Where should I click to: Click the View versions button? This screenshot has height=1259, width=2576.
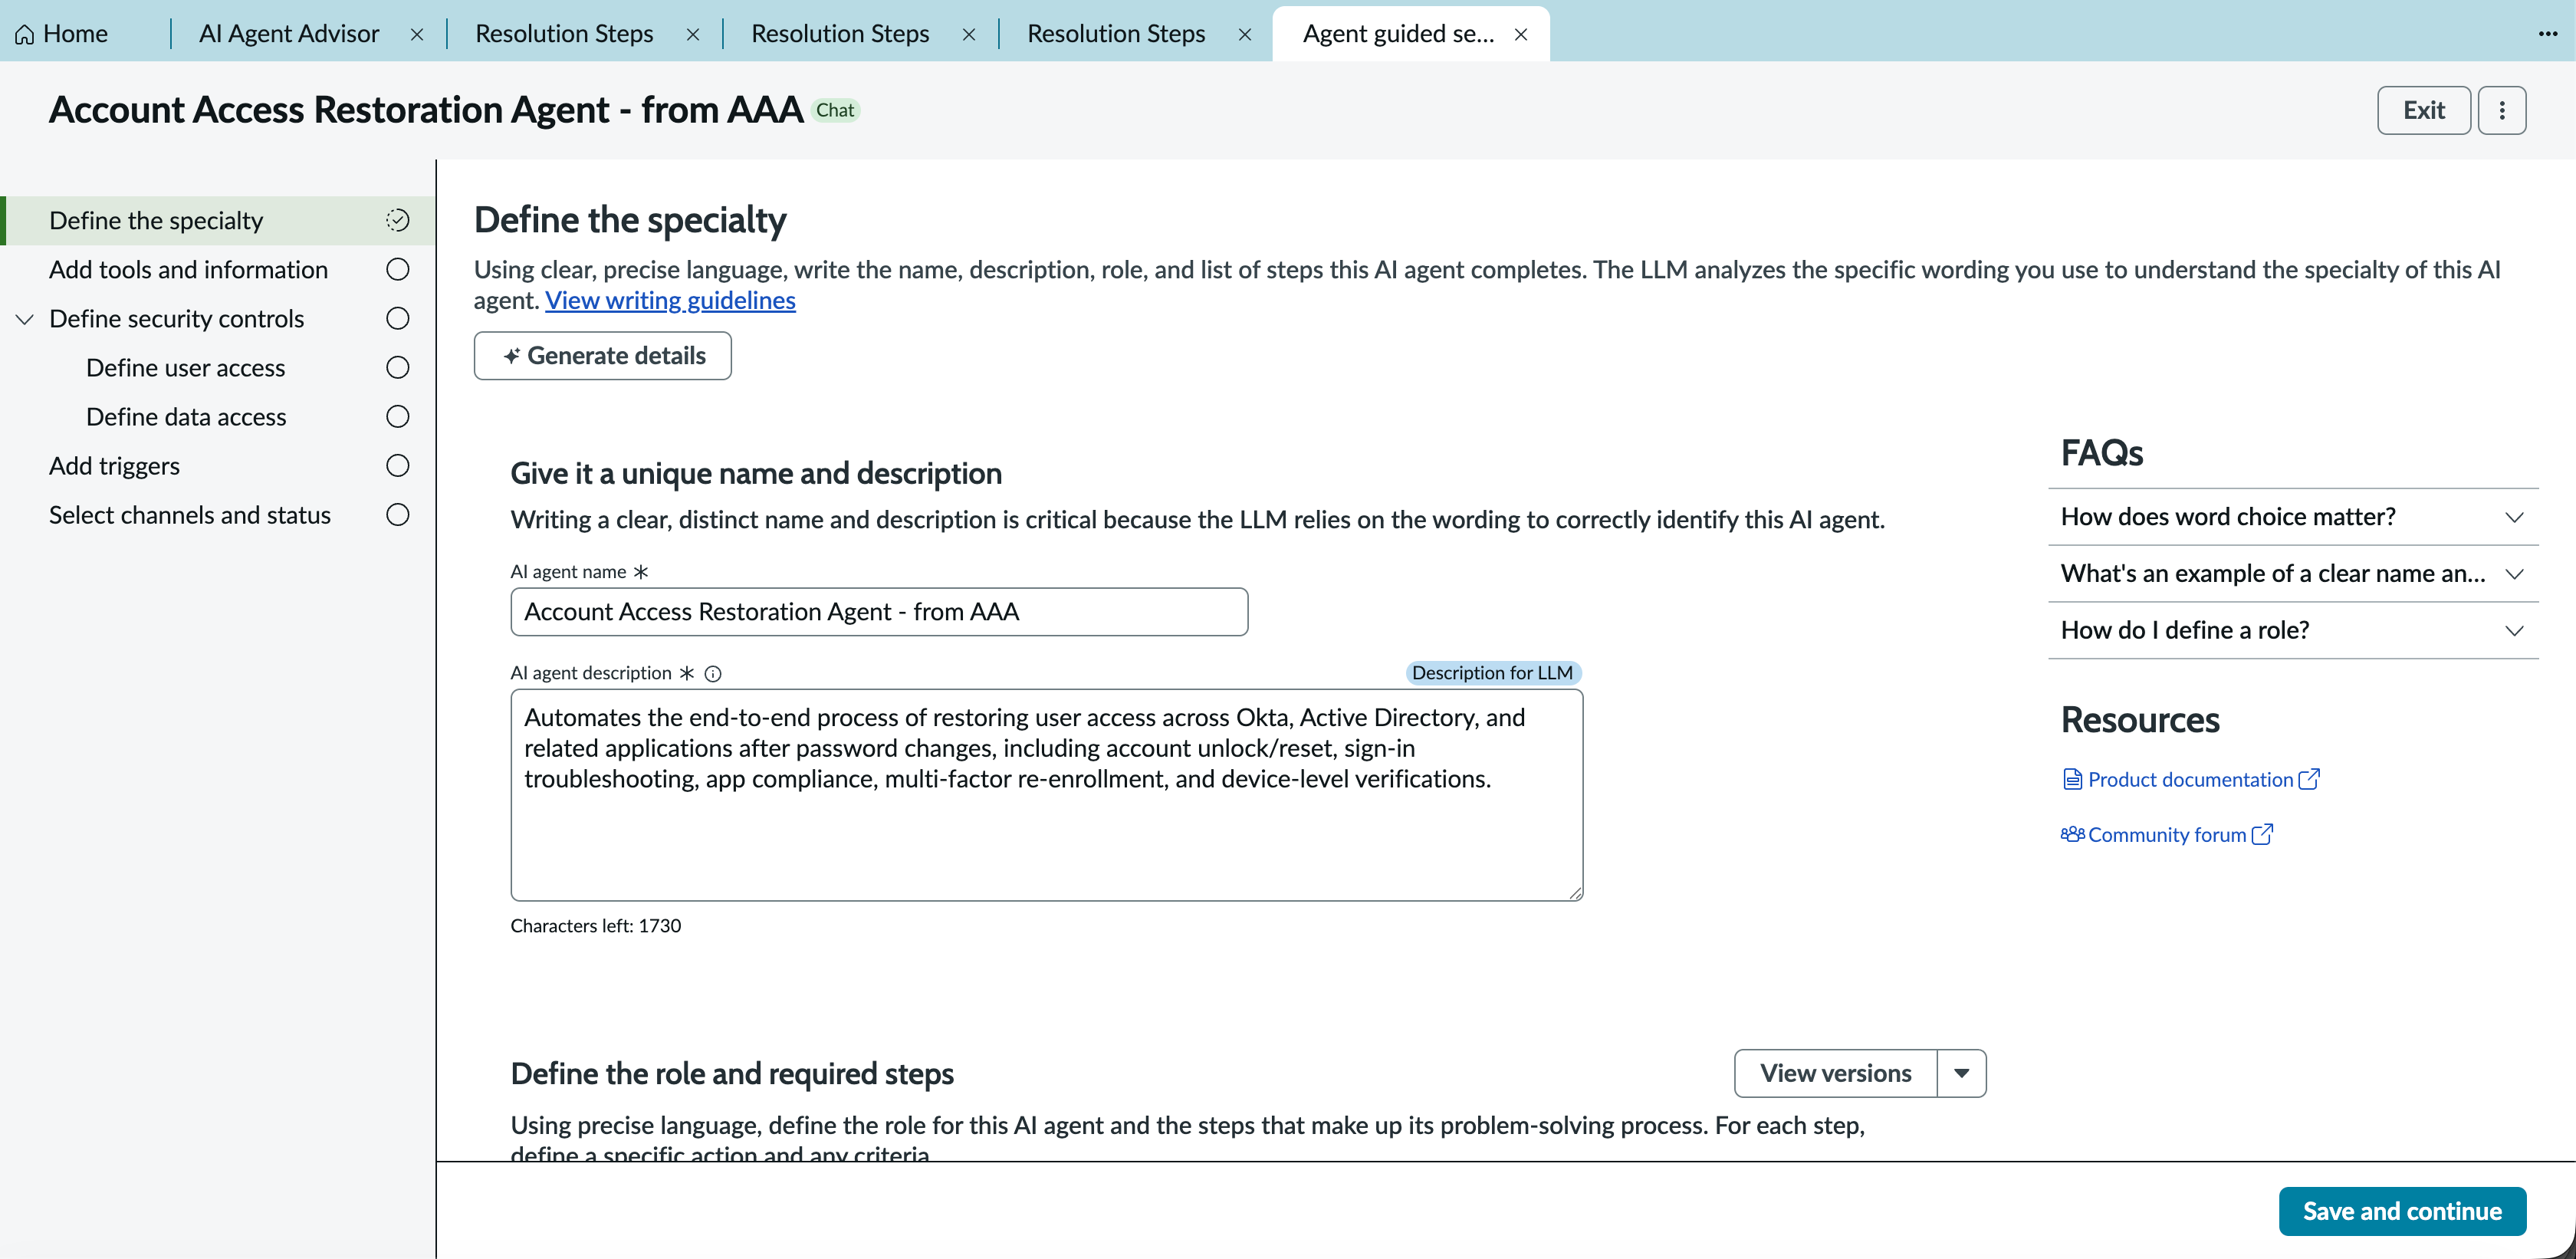[1835, 1073]
